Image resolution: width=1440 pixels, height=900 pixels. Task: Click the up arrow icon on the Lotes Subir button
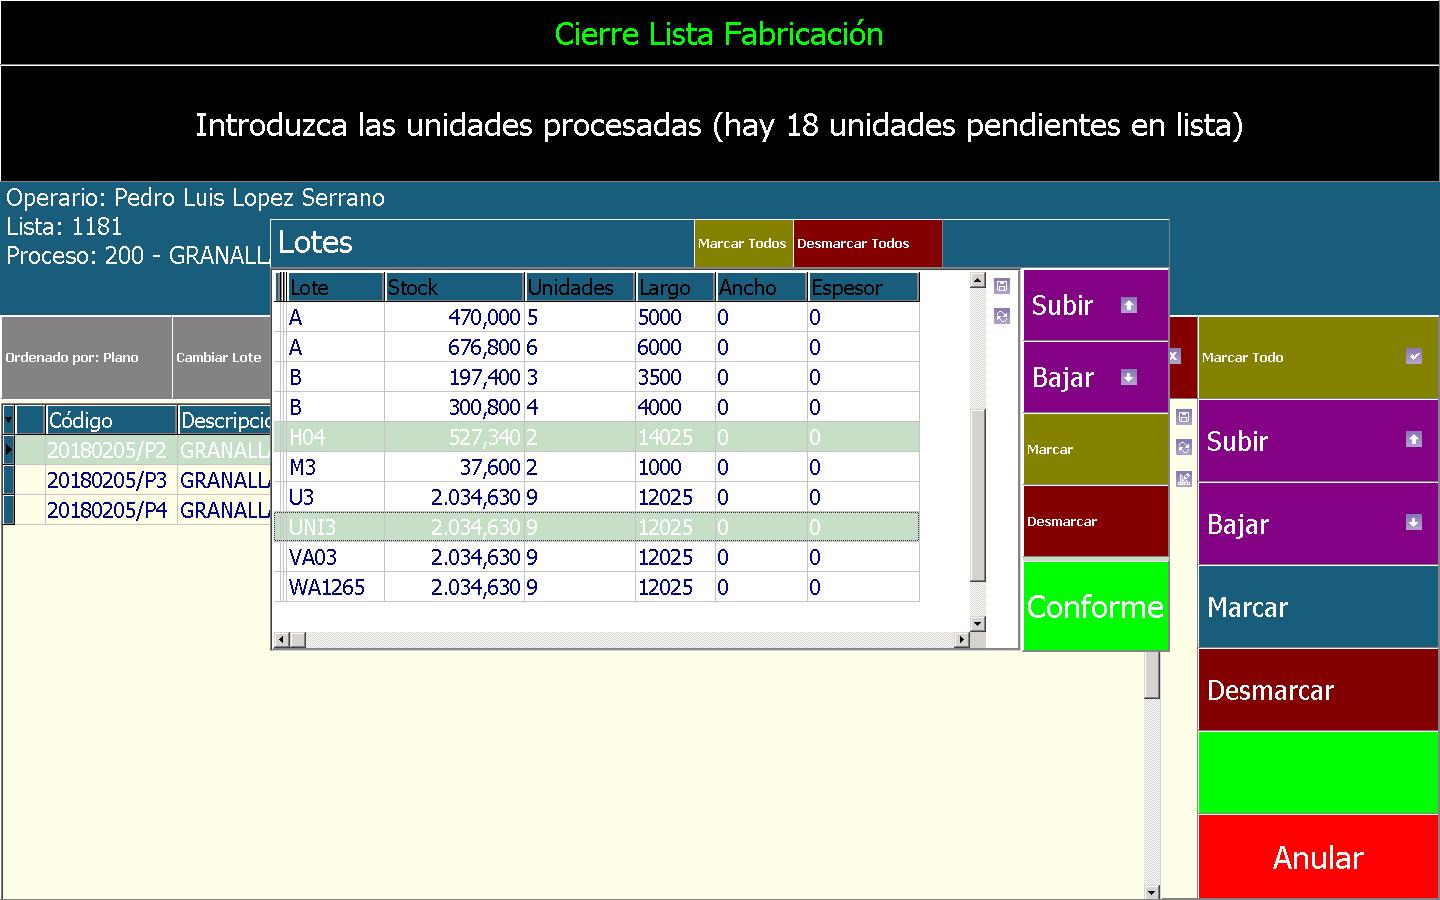(1129, 305)
